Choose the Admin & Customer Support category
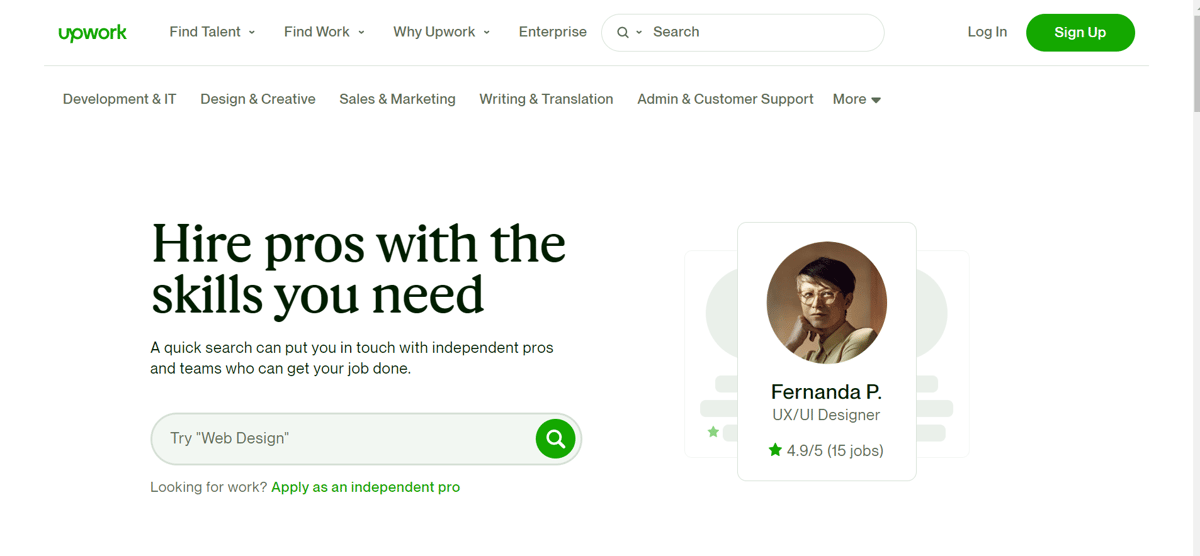 (725, 99)
